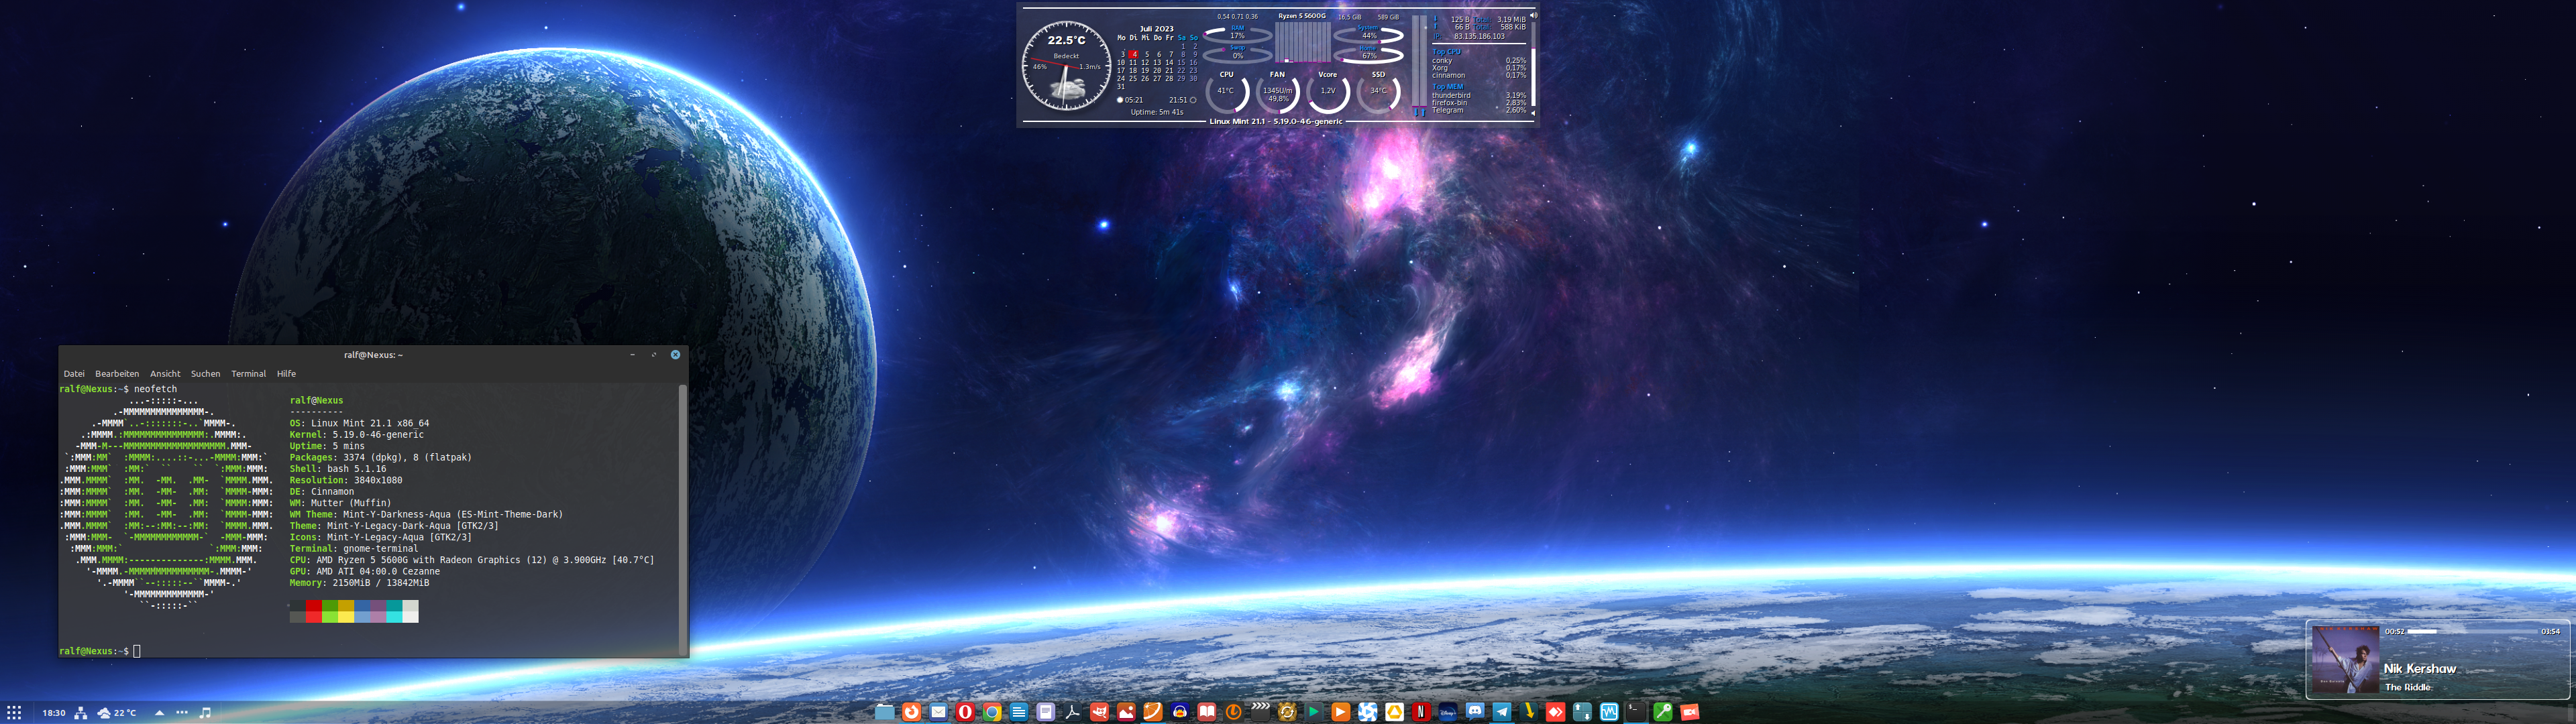The width and height of the screenshot is (2576, 724).
Task: Open the Disney+ dock icon
Action: (1448, 712)
